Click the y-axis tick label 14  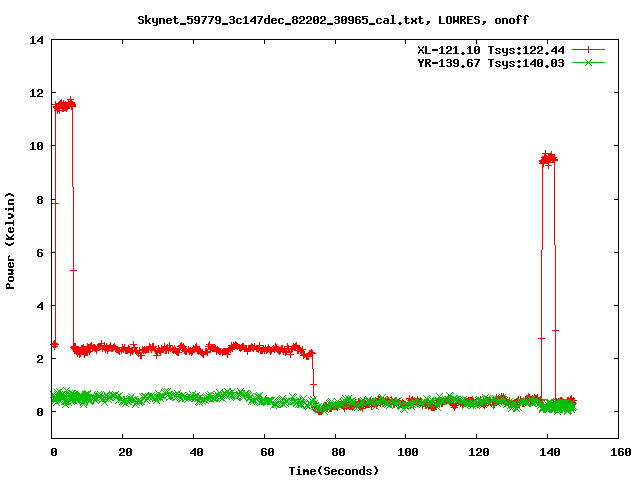click(x=36, y=40)
